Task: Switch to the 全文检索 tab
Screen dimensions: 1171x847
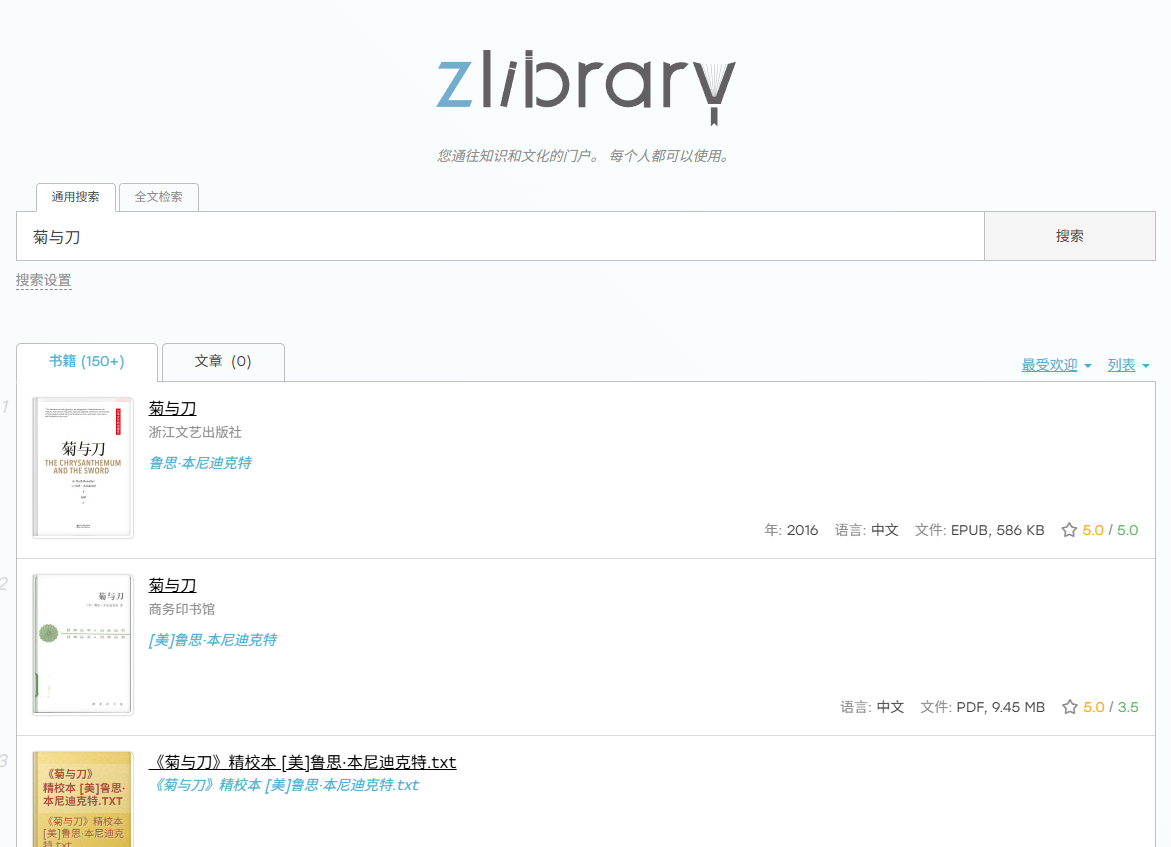Action: [159, 197]
